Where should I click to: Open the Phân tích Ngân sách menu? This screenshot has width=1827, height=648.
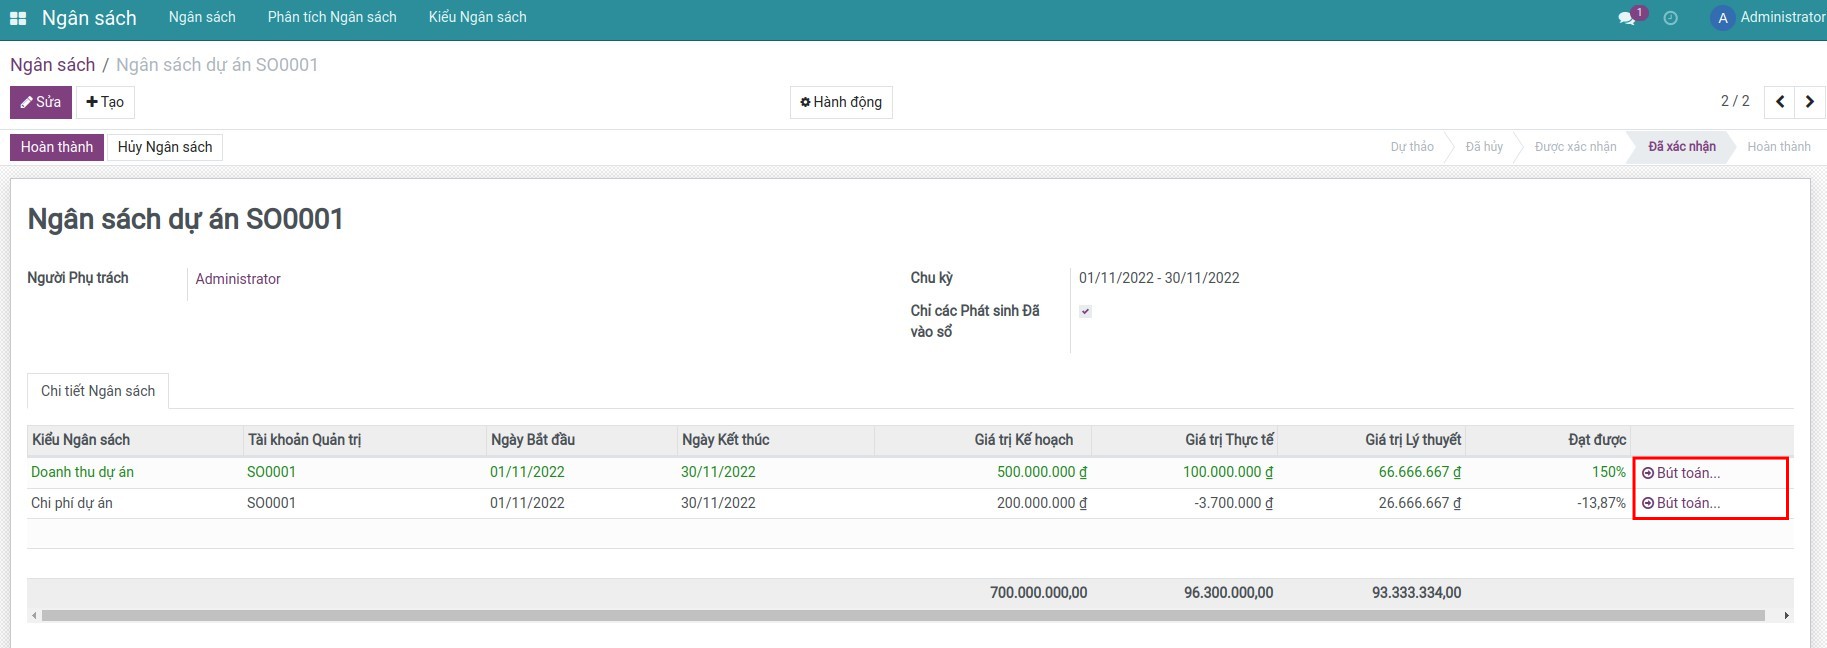332,17
